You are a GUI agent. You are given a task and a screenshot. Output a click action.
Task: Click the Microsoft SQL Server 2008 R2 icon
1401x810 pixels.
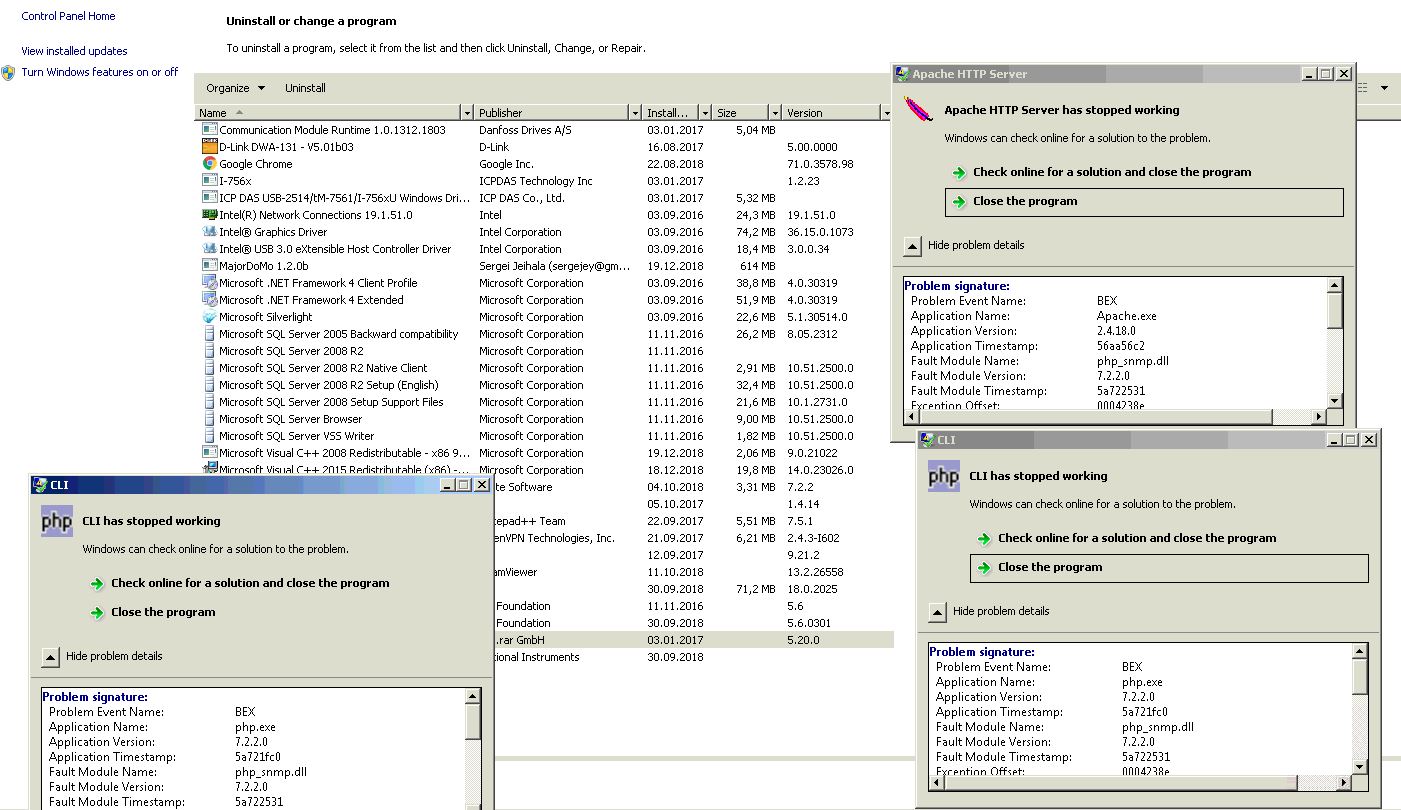click(209, 351)
